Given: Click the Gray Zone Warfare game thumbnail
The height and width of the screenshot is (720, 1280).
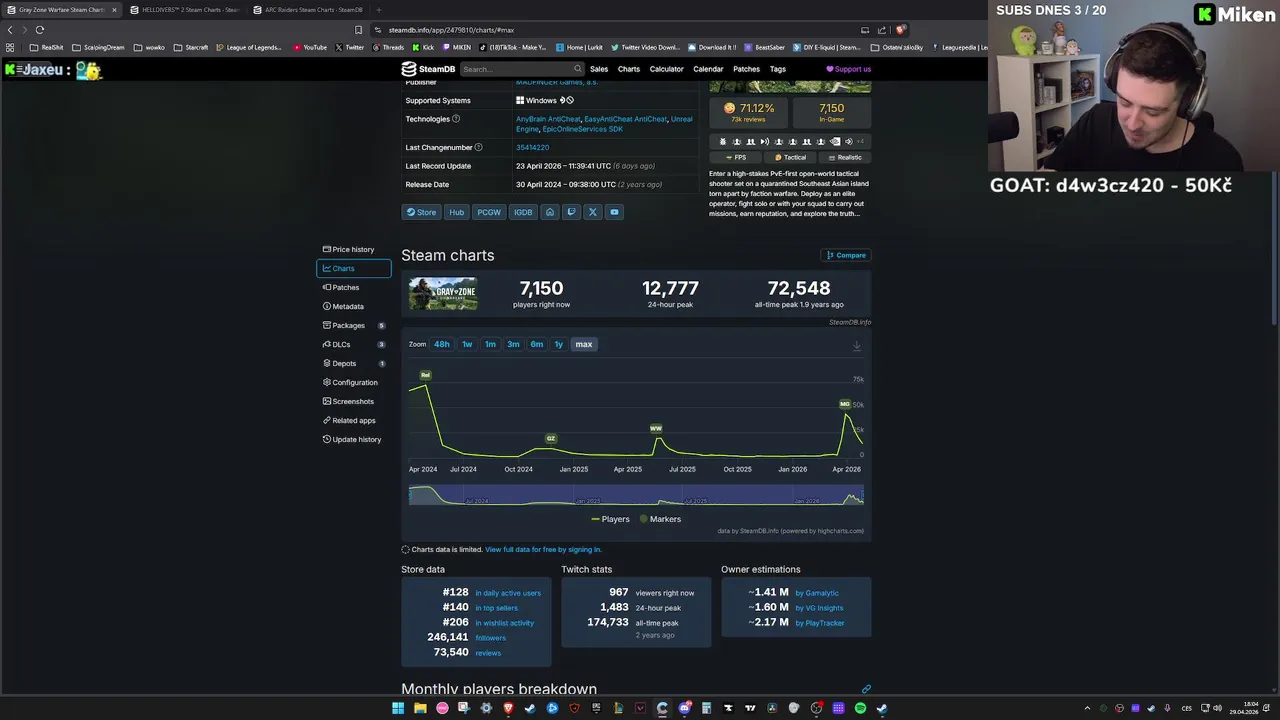Looking at the screenshot, I should [x=443, y=294].
